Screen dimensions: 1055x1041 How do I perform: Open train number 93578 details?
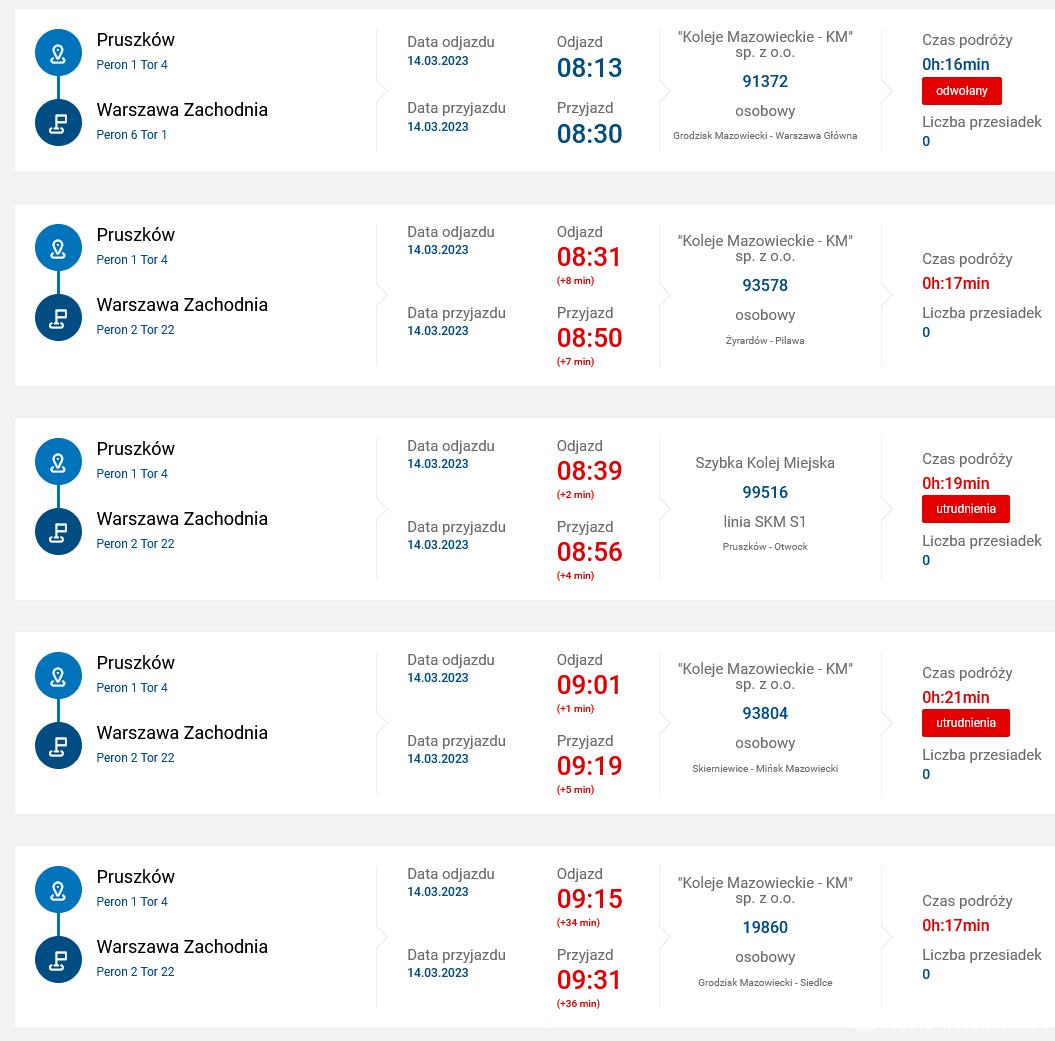tap(765, 285)
